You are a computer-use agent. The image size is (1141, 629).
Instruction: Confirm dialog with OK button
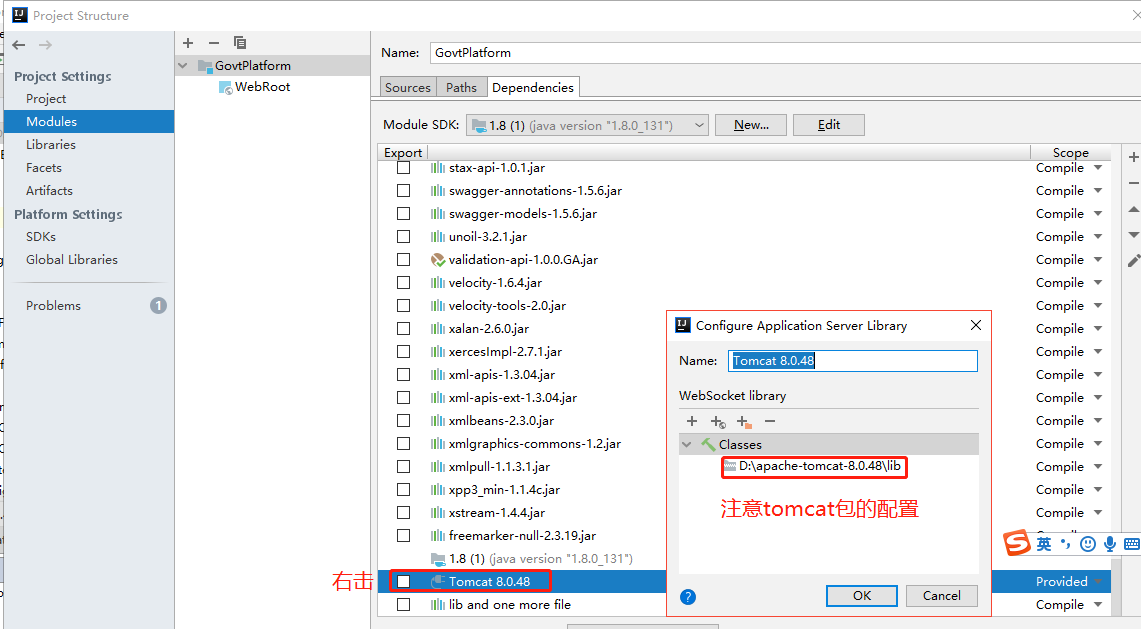(x=862, y=596)
